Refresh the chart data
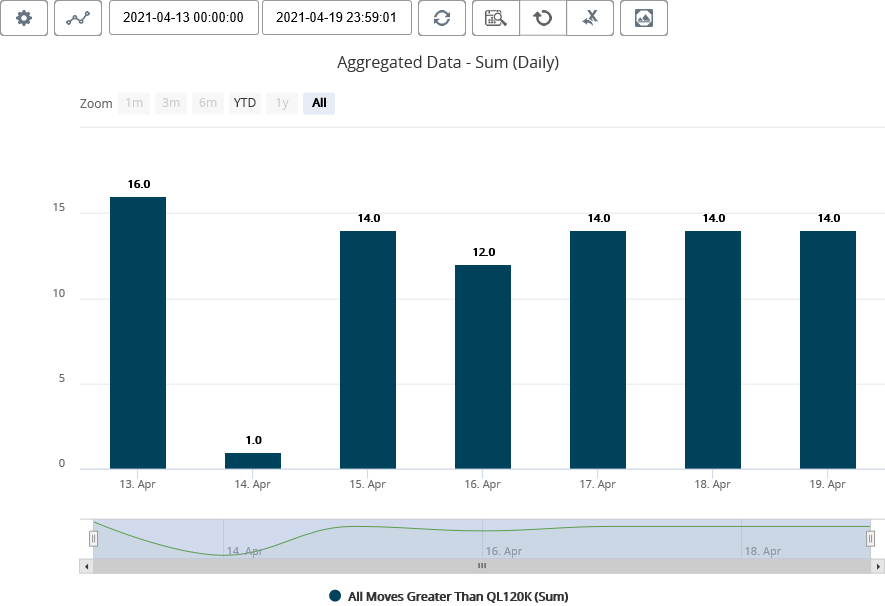 tap(442, 18)
